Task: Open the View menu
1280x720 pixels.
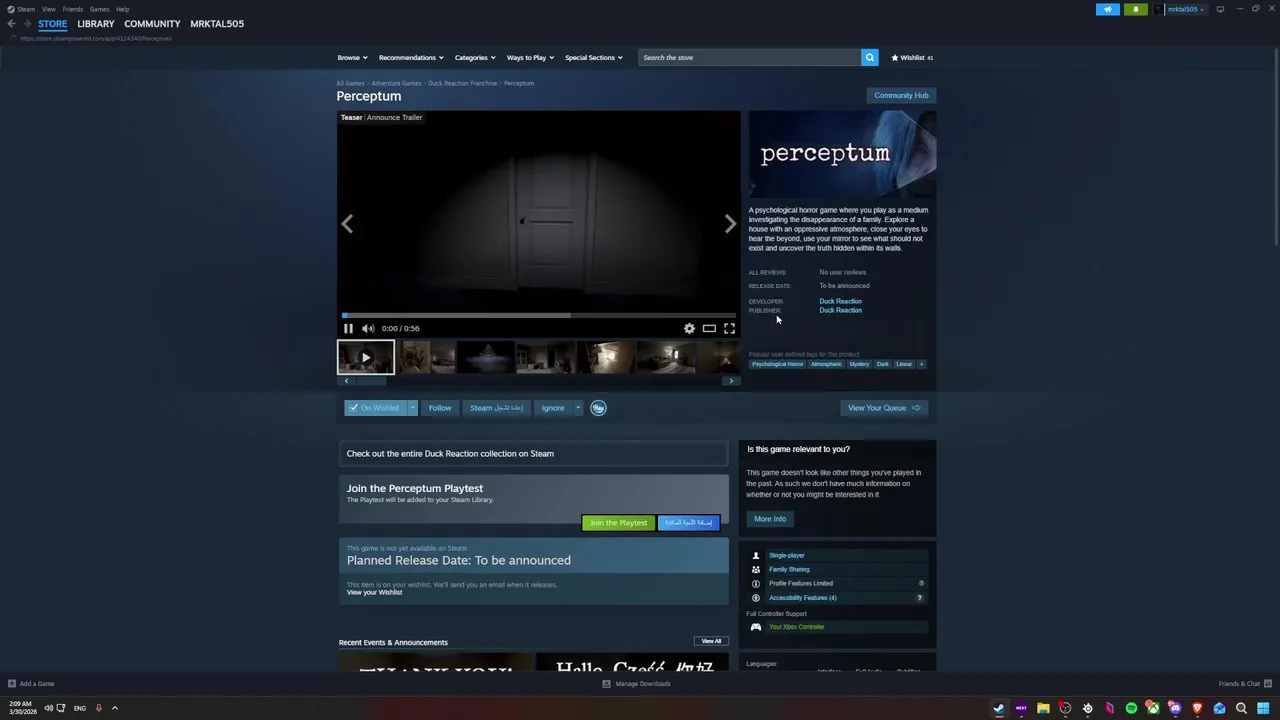Action: click(x=48, y=9)
